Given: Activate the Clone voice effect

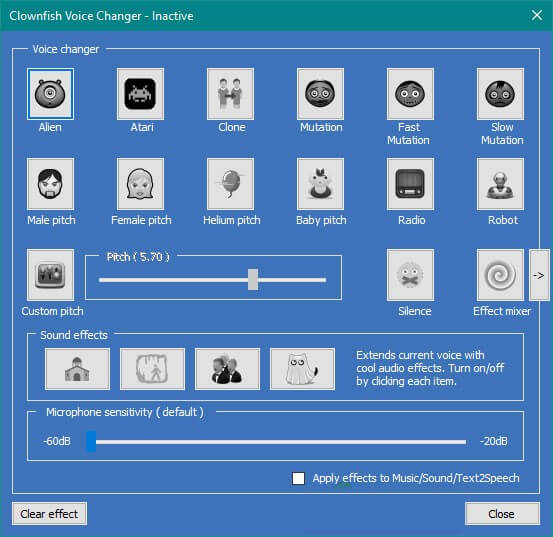Looking at the screenshot, I should pyautogui.click(x=230, y=94).
